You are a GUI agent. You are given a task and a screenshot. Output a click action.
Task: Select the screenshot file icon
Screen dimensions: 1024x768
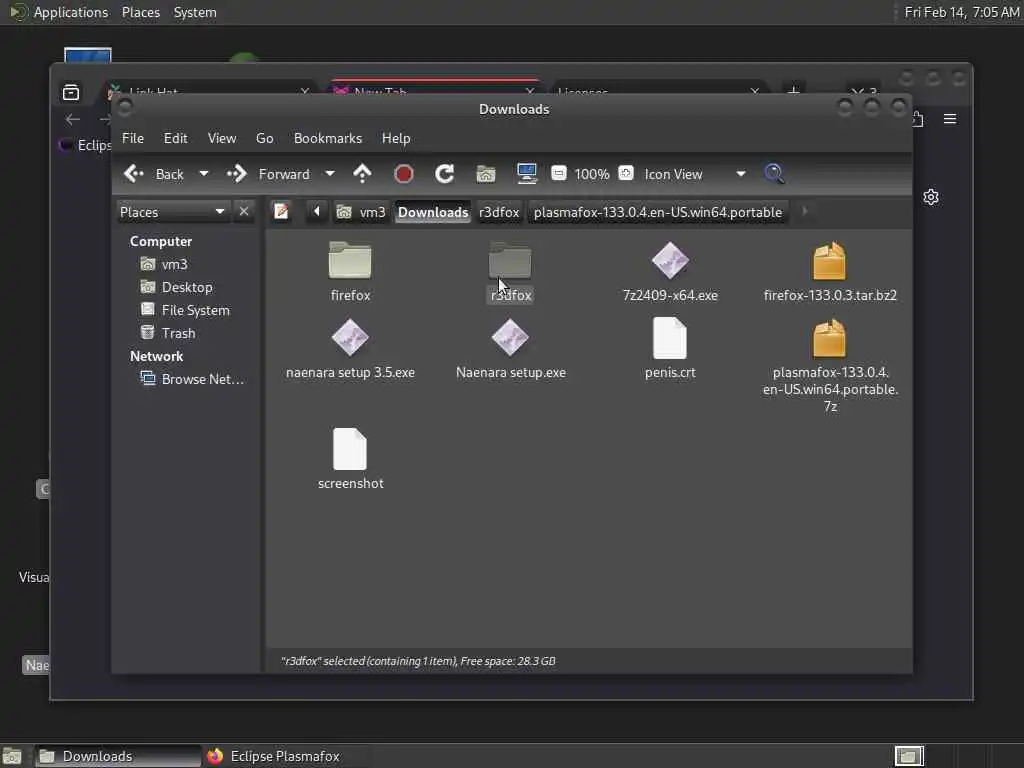point(350,449)
